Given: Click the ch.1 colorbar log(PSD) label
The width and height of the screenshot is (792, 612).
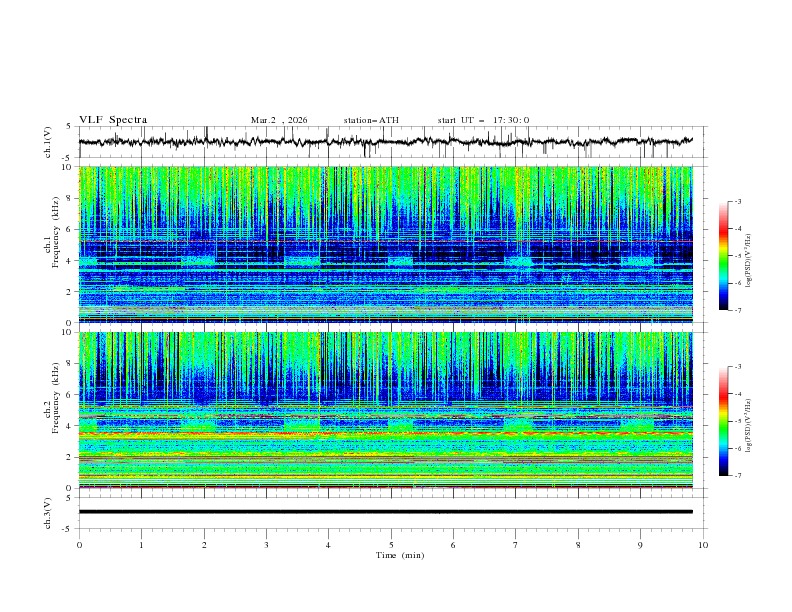Looking at the screenshot, I should tap(748, 261).
